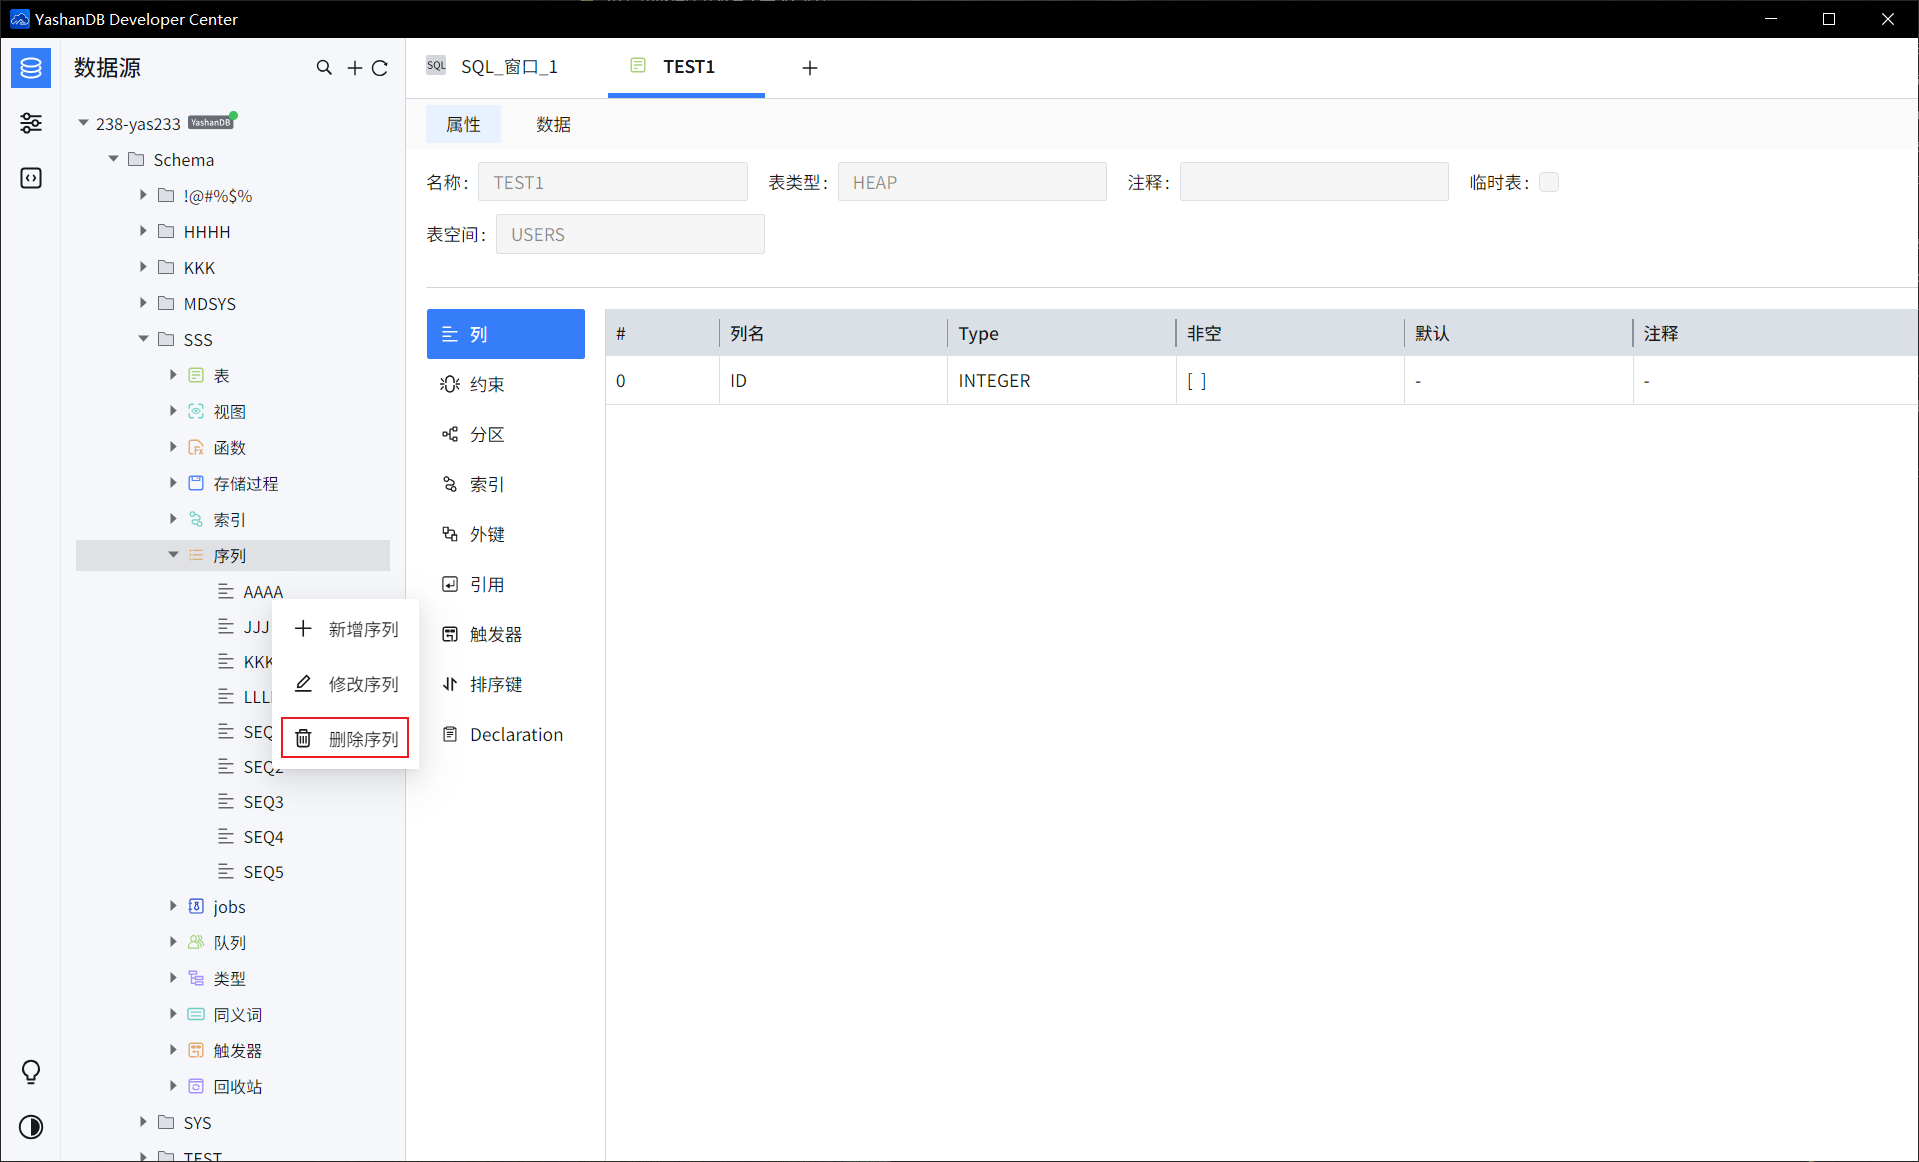Click the 存储过程 procedure icon in tree
1919x1162 pixels.
pos(196,483)
